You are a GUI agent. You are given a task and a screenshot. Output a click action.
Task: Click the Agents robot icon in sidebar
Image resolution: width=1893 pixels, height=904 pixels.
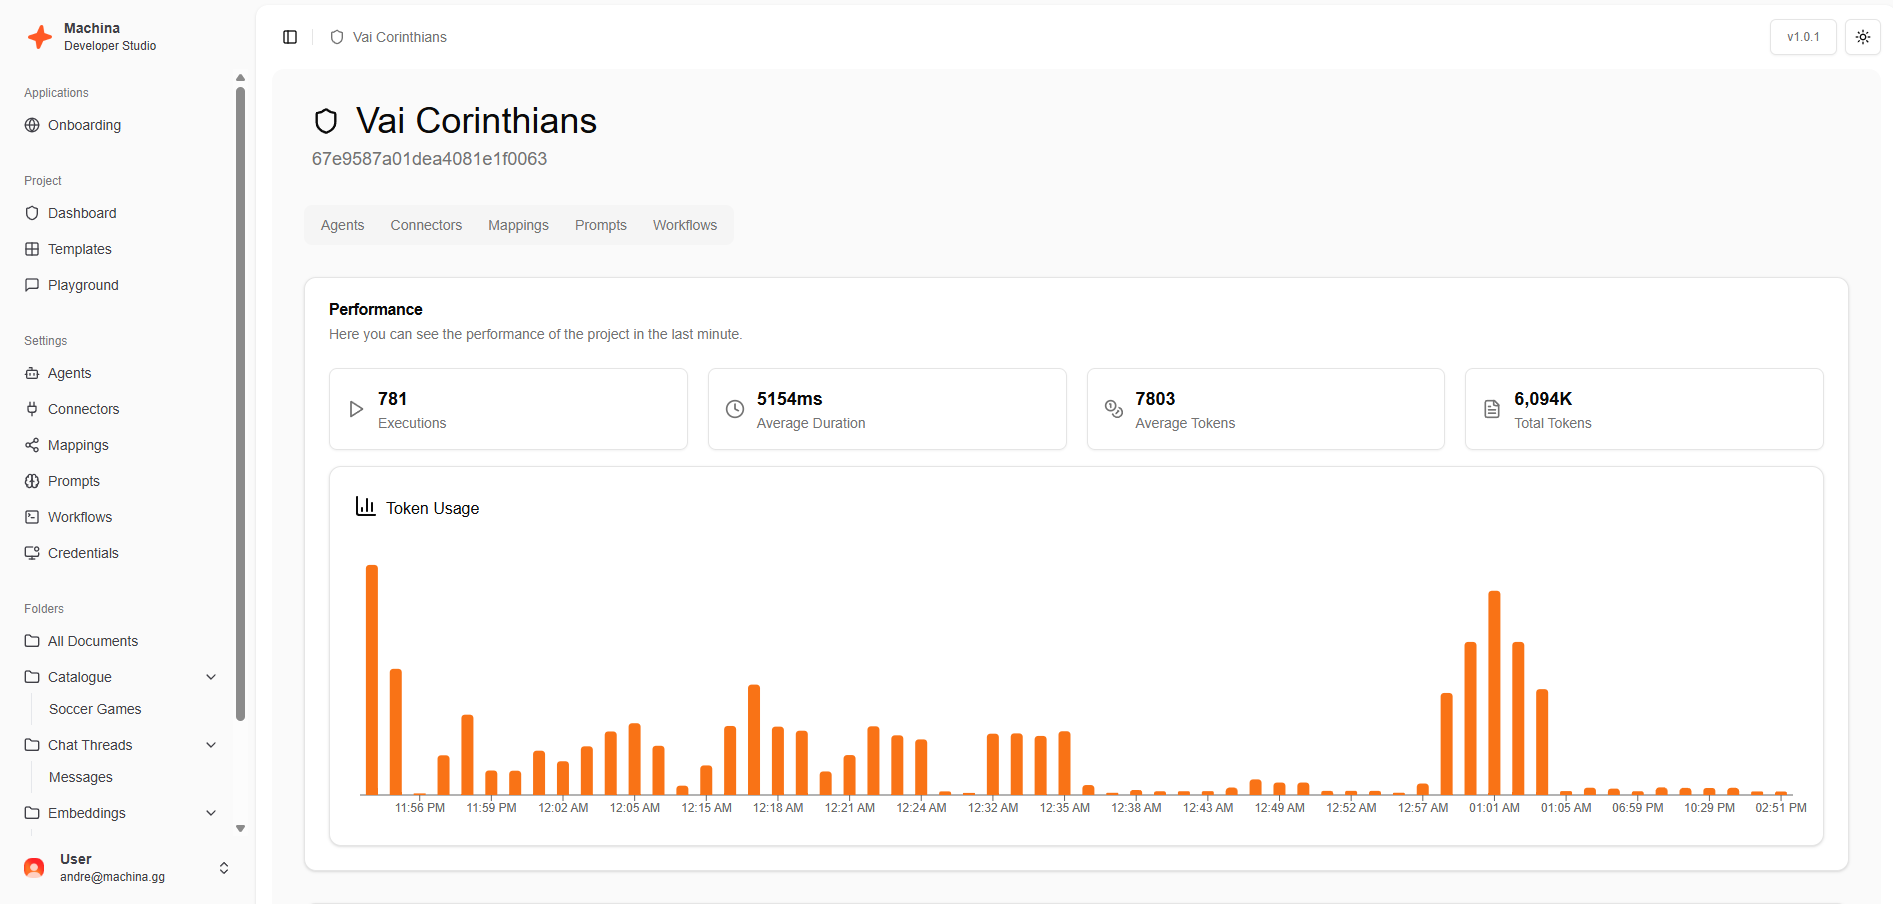32,373
